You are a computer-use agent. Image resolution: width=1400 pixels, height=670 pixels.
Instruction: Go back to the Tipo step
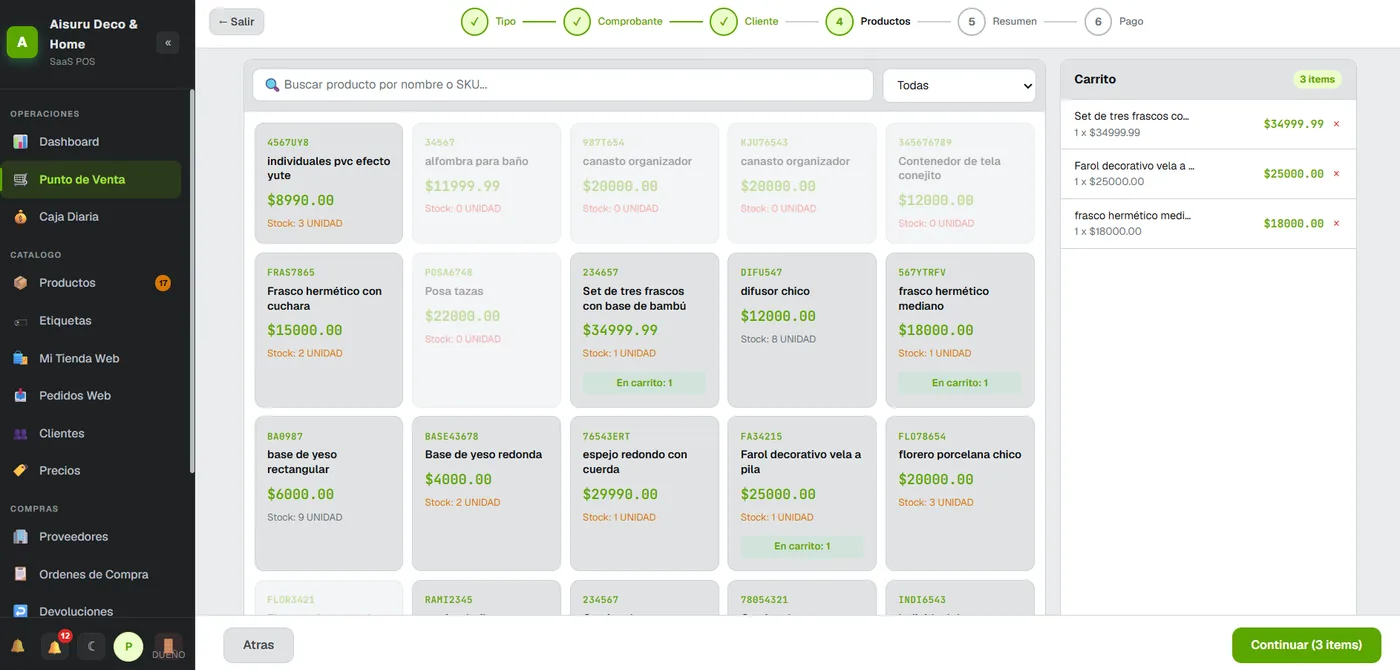[x=489, y=21]
